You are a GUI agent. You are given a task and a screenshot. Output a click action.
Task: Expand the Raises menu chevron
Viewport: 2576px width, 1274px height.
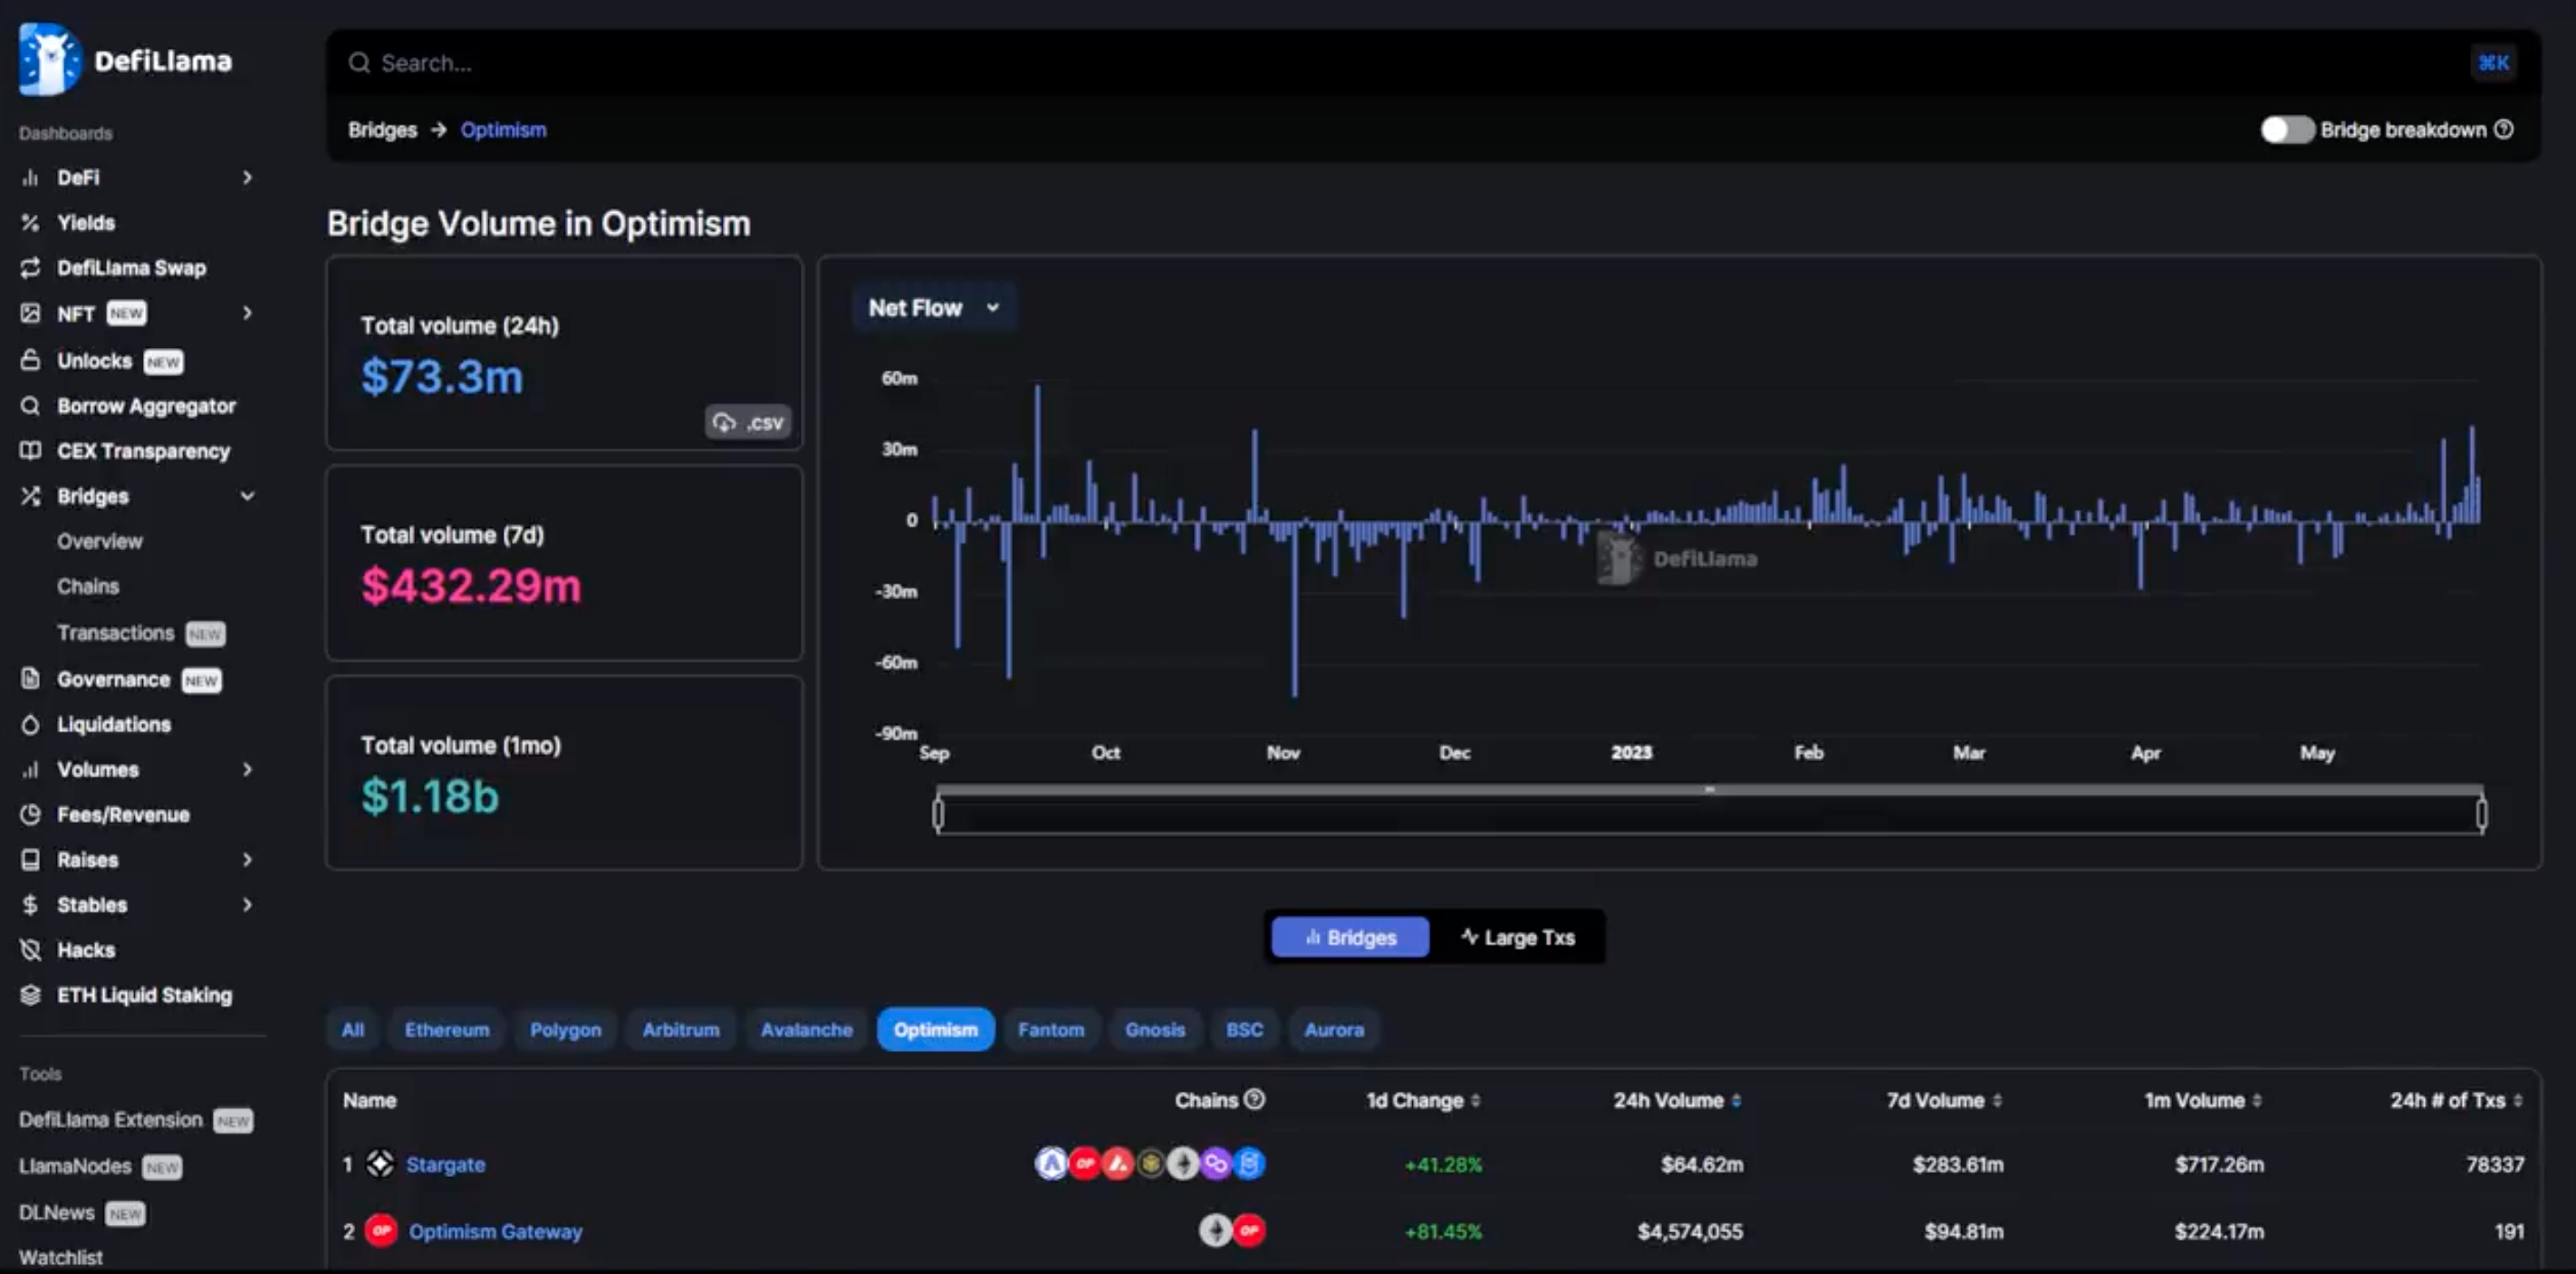(x=247, y=859)
